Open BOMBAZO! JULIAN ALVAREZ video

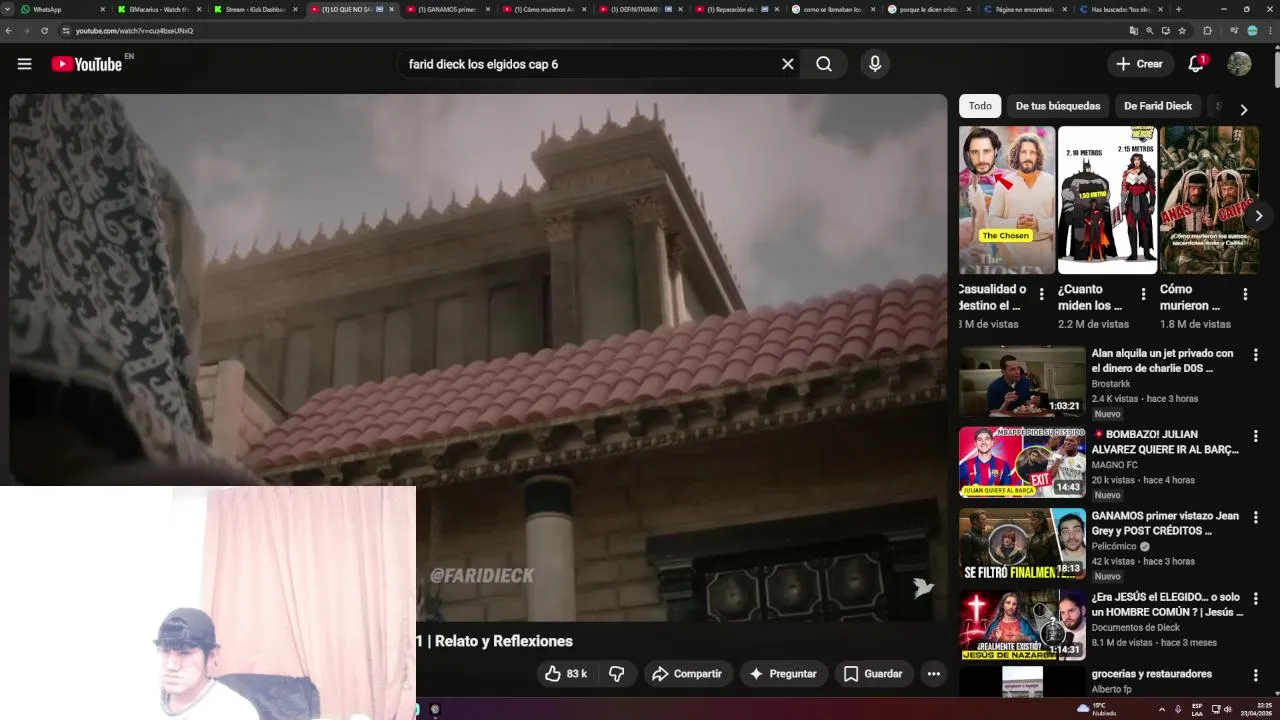pos(1165,442)
